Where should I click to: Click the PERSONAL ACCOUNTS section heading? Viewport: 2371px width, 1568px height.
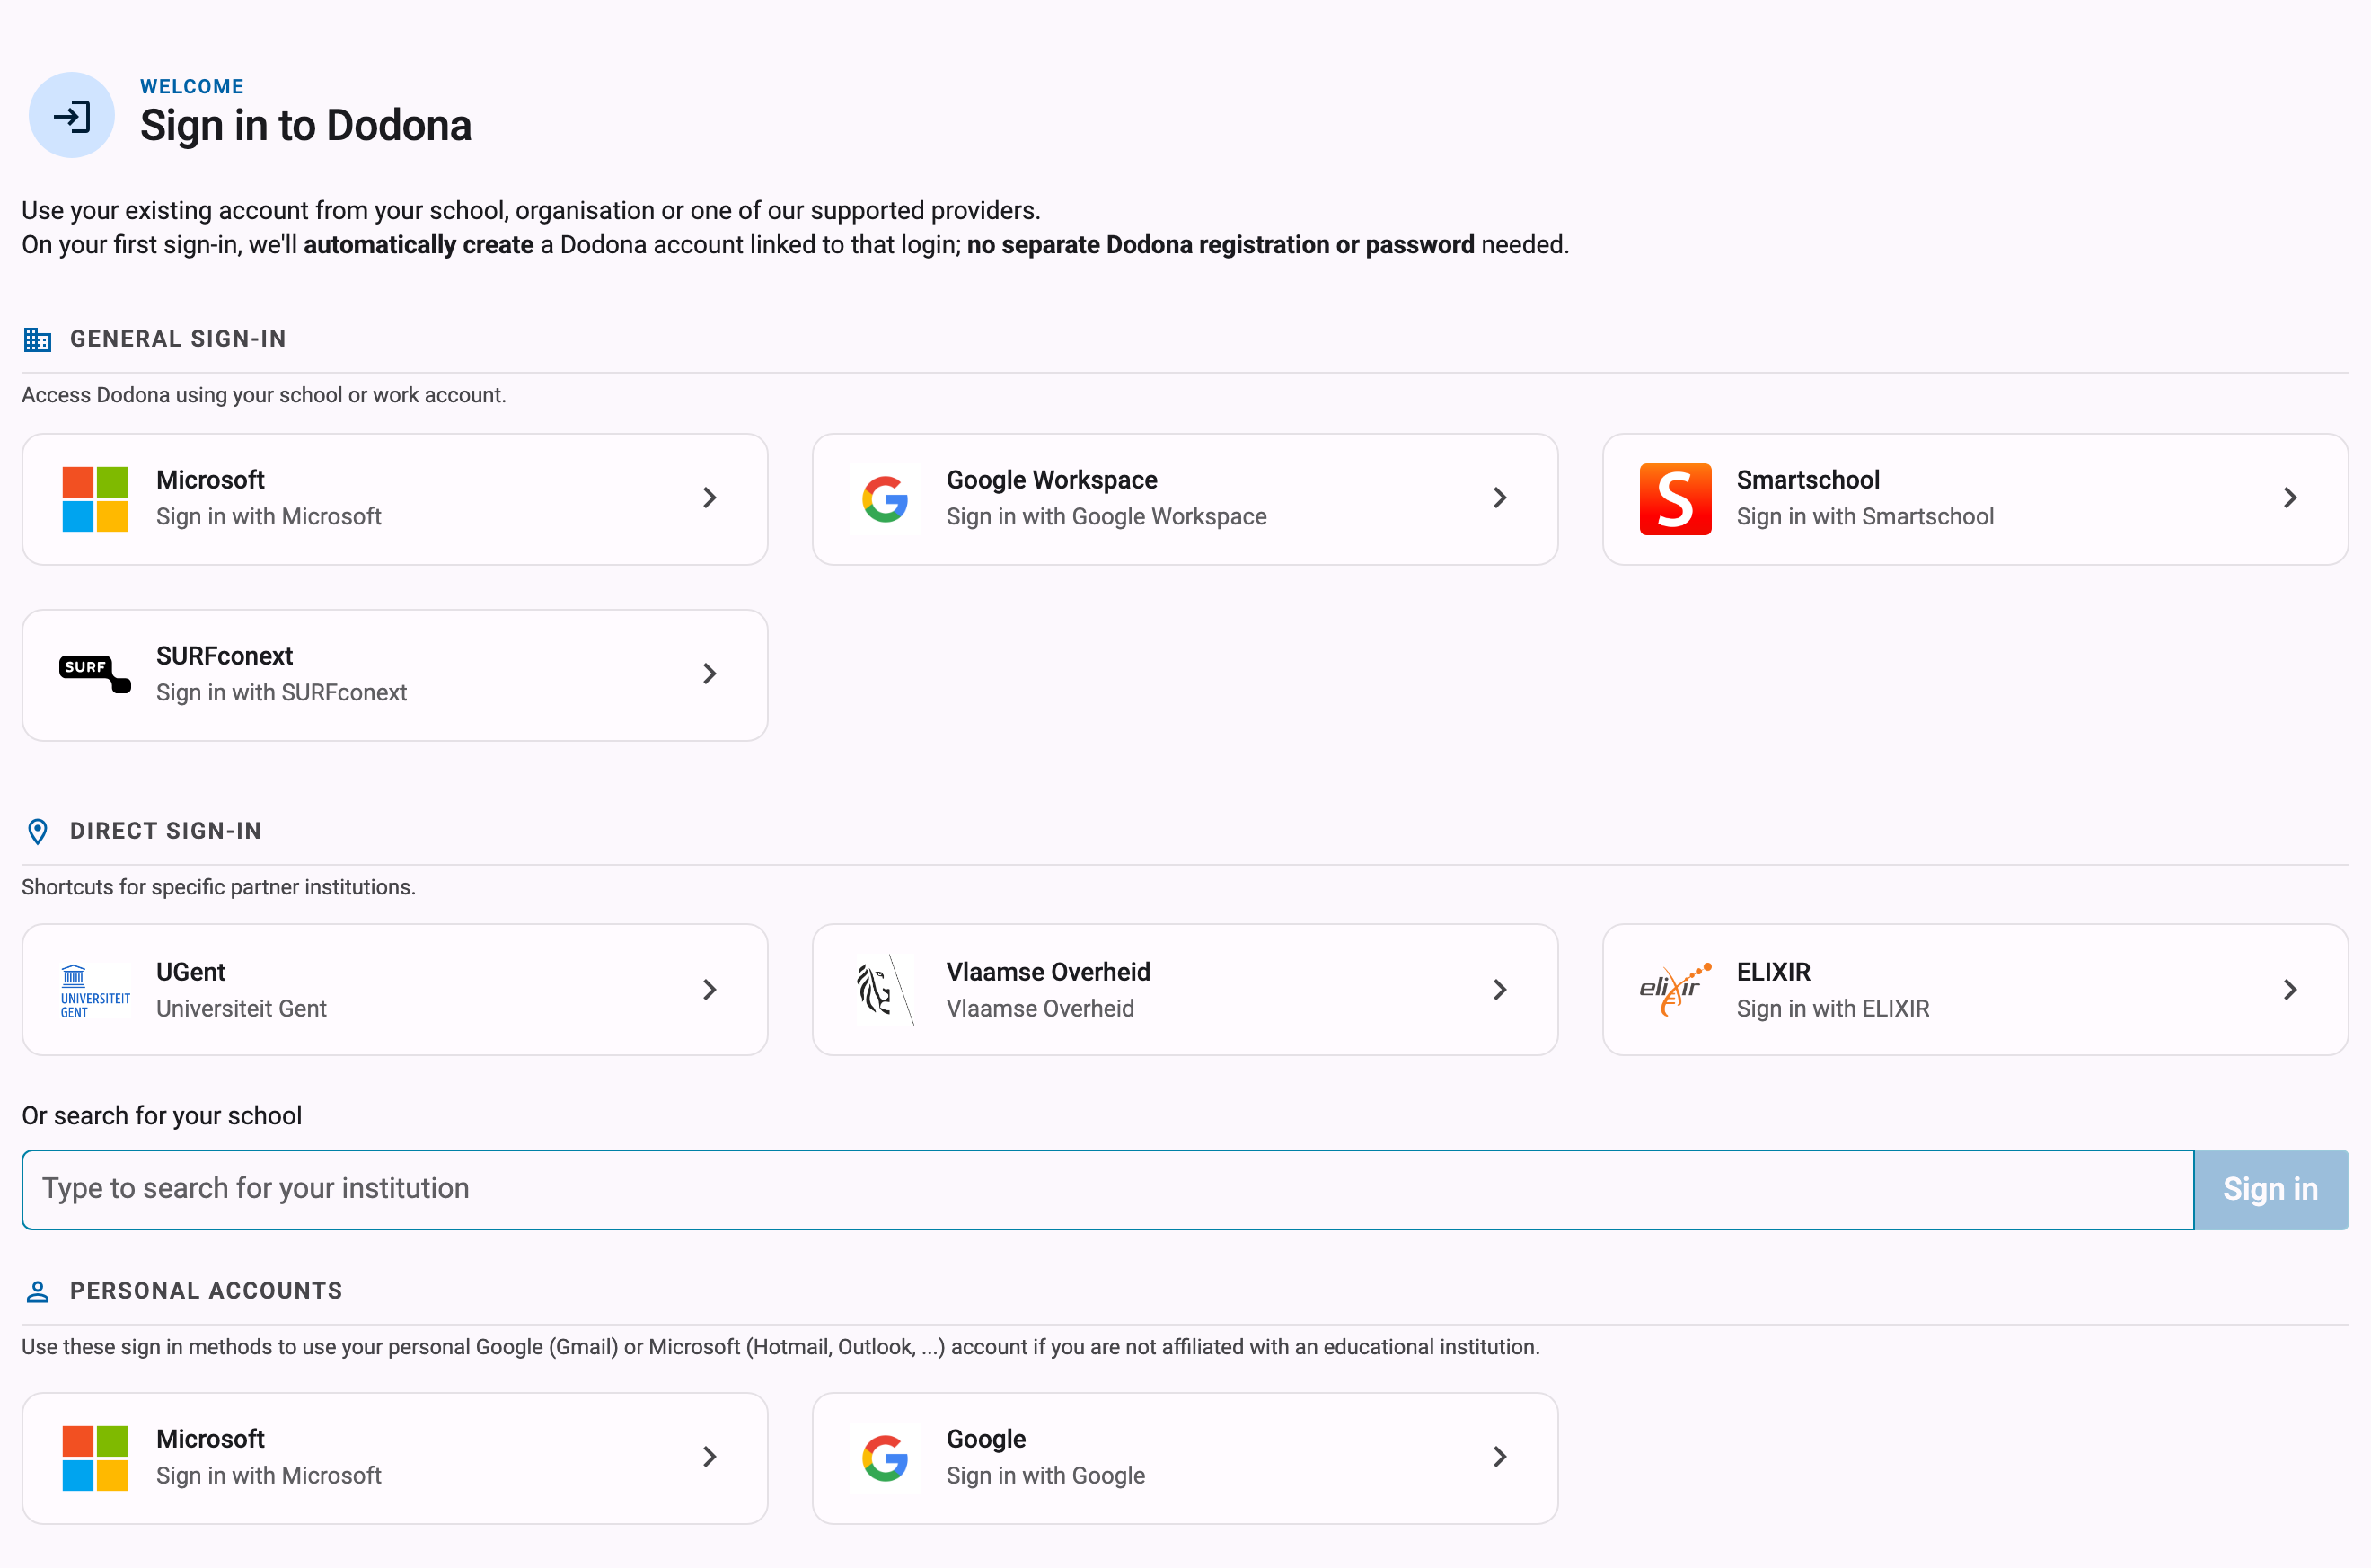pos(206,1291)
